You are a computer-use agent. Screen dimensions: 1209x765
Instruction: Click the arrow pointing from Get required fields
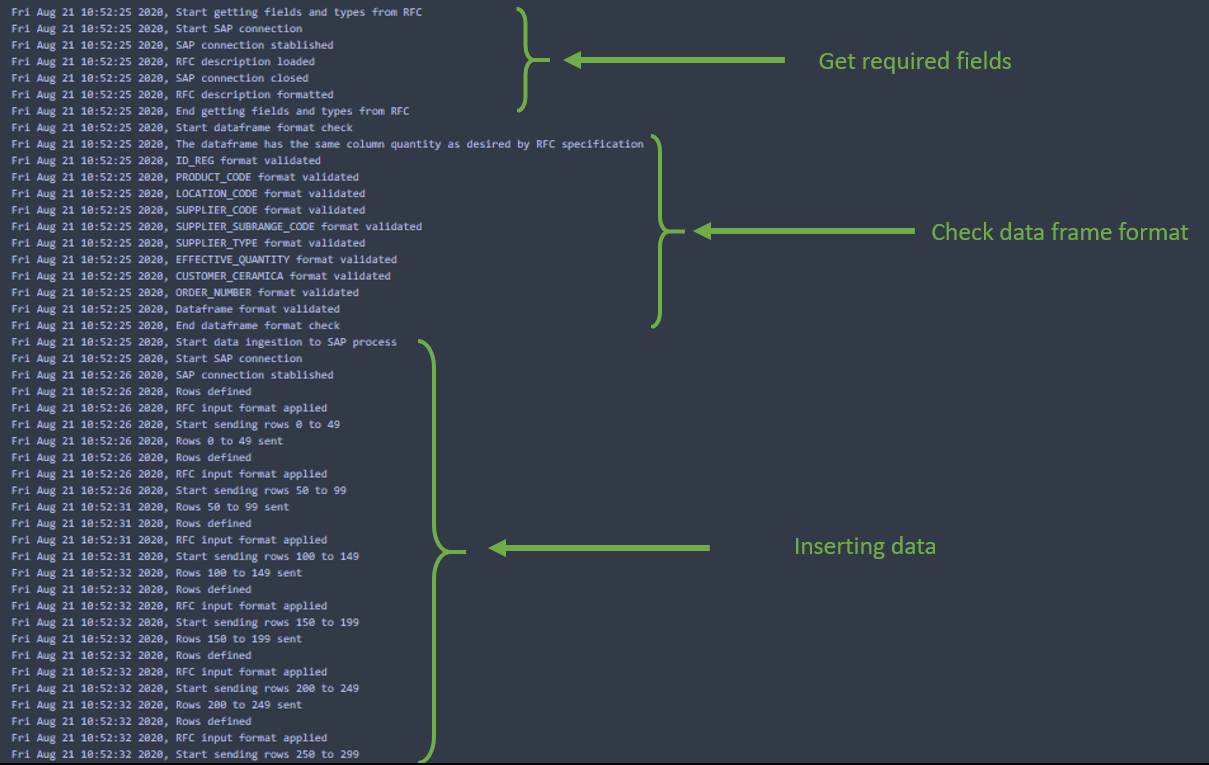tap(673, 61)
